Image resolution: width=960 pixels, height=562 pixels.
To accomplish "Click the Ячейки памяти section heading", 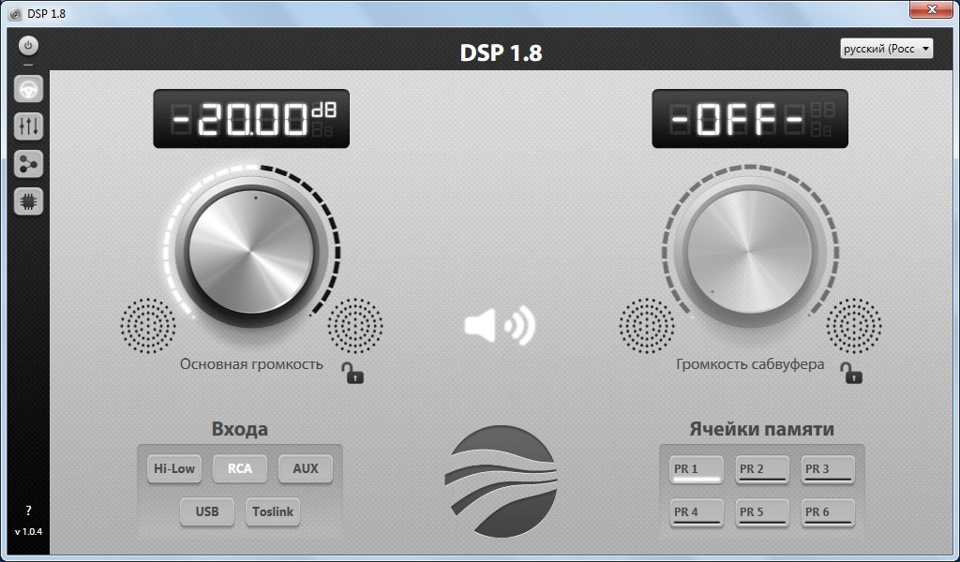I will pyautogui.click(x=762, y=429).
